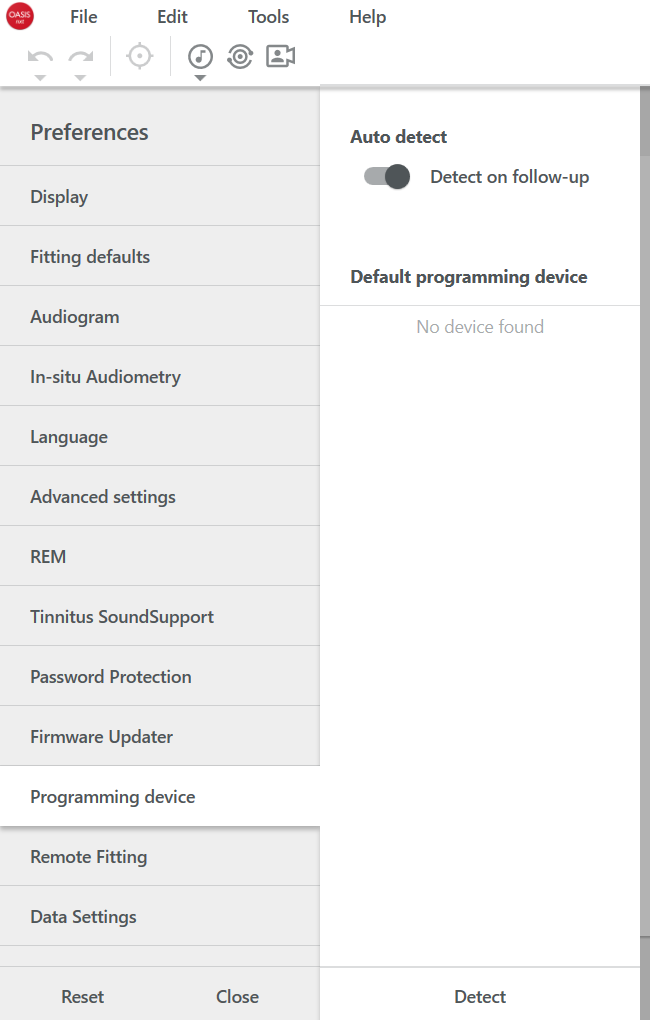
Task: Expand the redo history dropdown arrow
Action: tap(80, 78)
